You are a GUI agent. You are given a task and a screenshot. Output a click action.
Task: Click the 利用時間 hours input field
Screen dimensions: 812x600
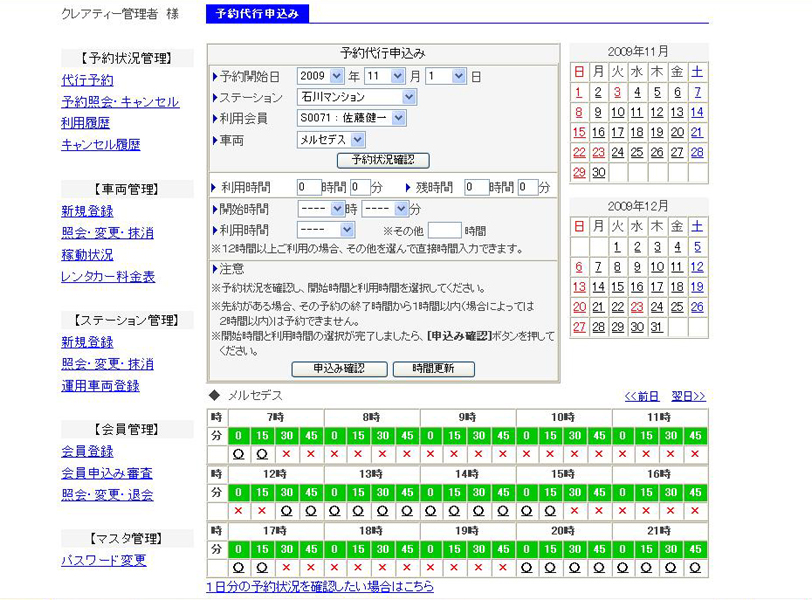(309, 187)
